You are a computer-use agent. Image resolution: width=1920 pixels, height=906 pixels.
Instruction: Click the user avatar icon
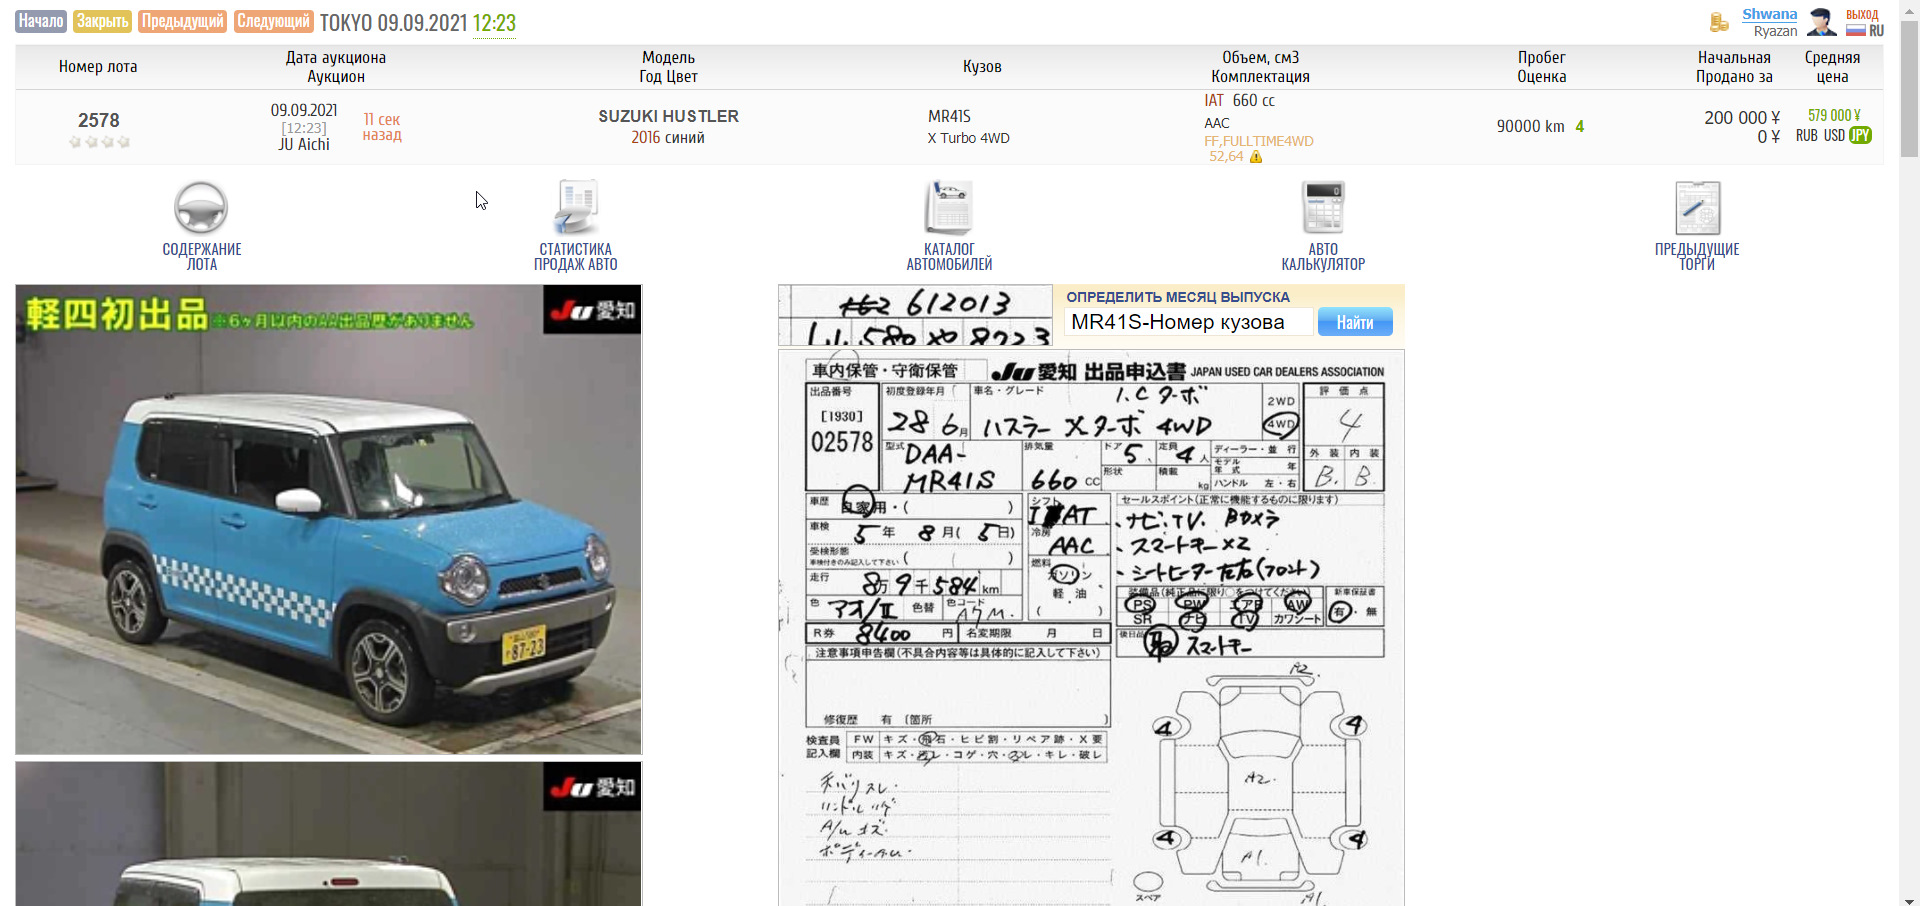1822,22
